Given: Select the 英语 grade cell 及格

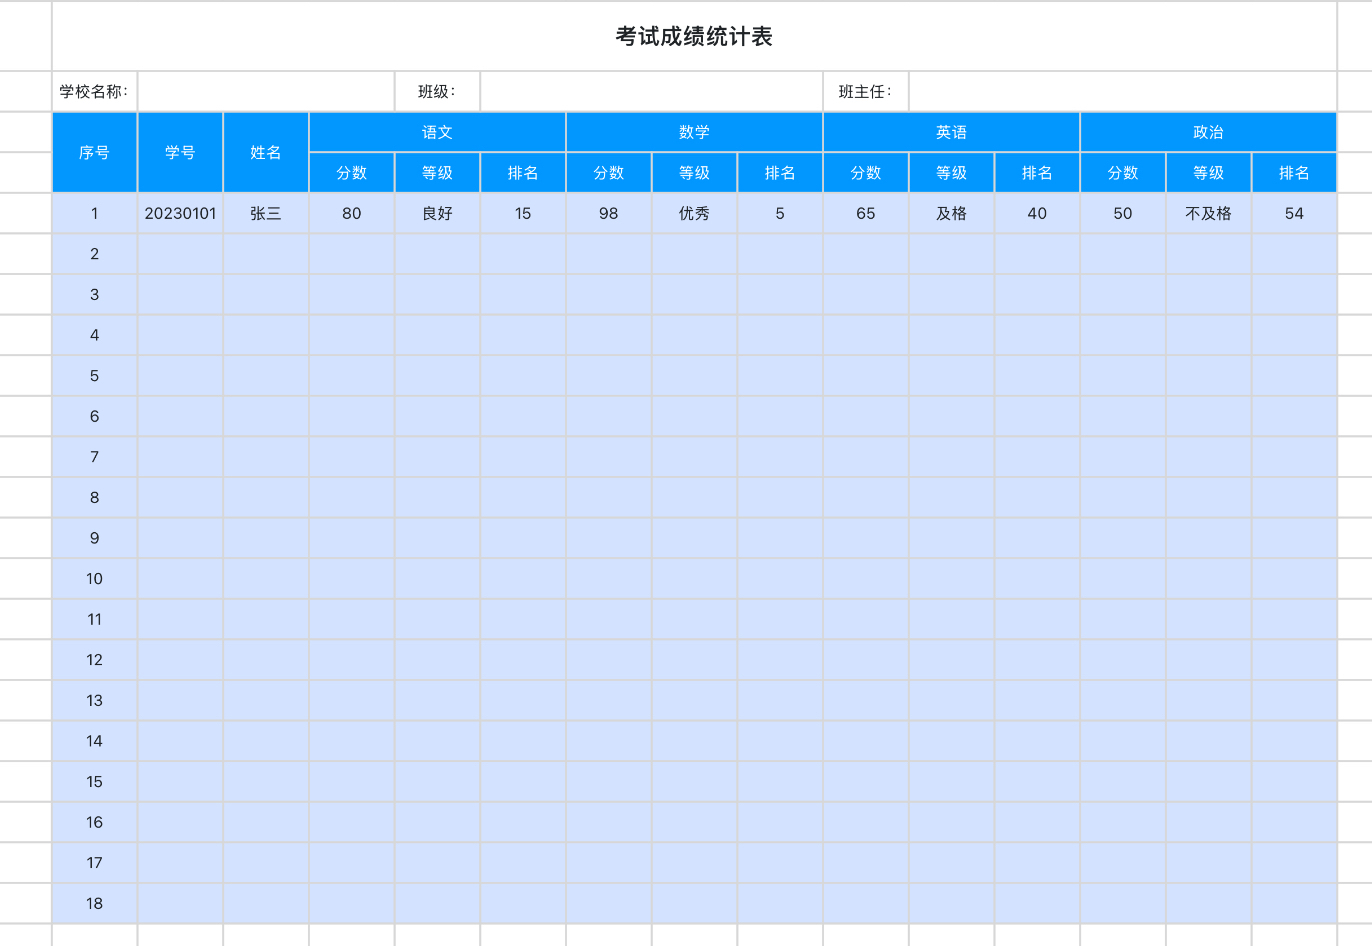Looking at the screenshot, I should [x=951, y=213].
